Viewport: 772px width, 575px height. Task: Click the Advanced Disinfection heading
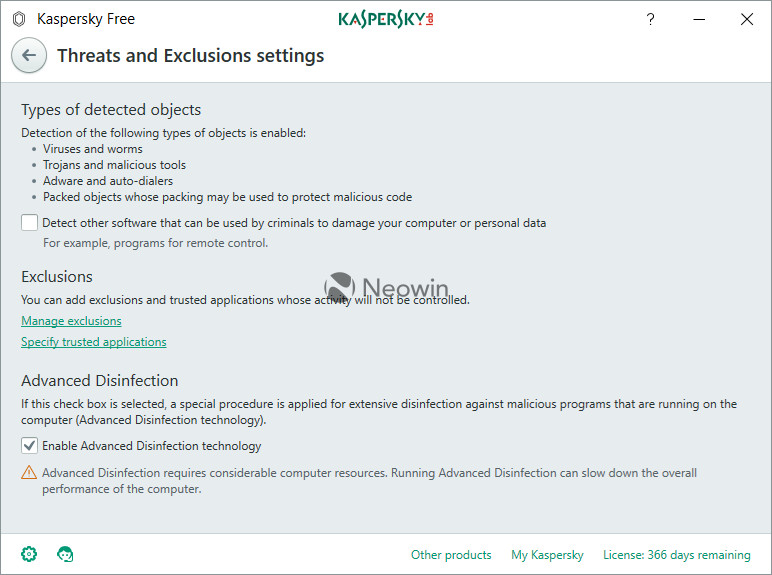[x=100, y=381]
